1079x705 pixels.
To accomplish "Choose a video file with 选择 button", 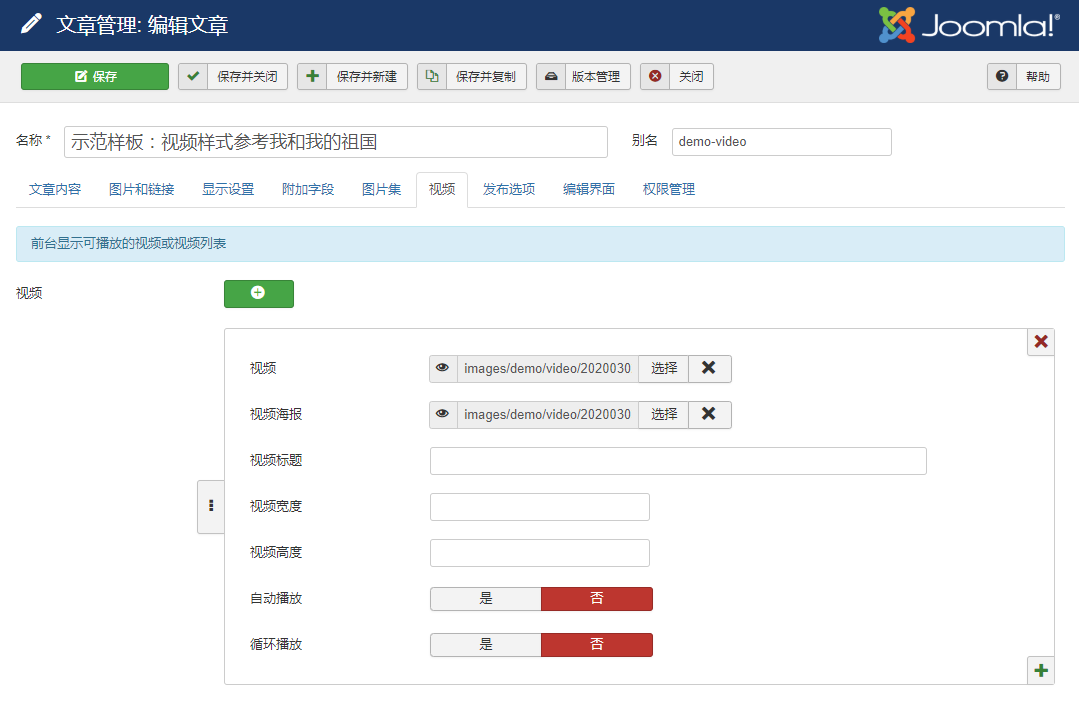I will (x=664, y=368).
